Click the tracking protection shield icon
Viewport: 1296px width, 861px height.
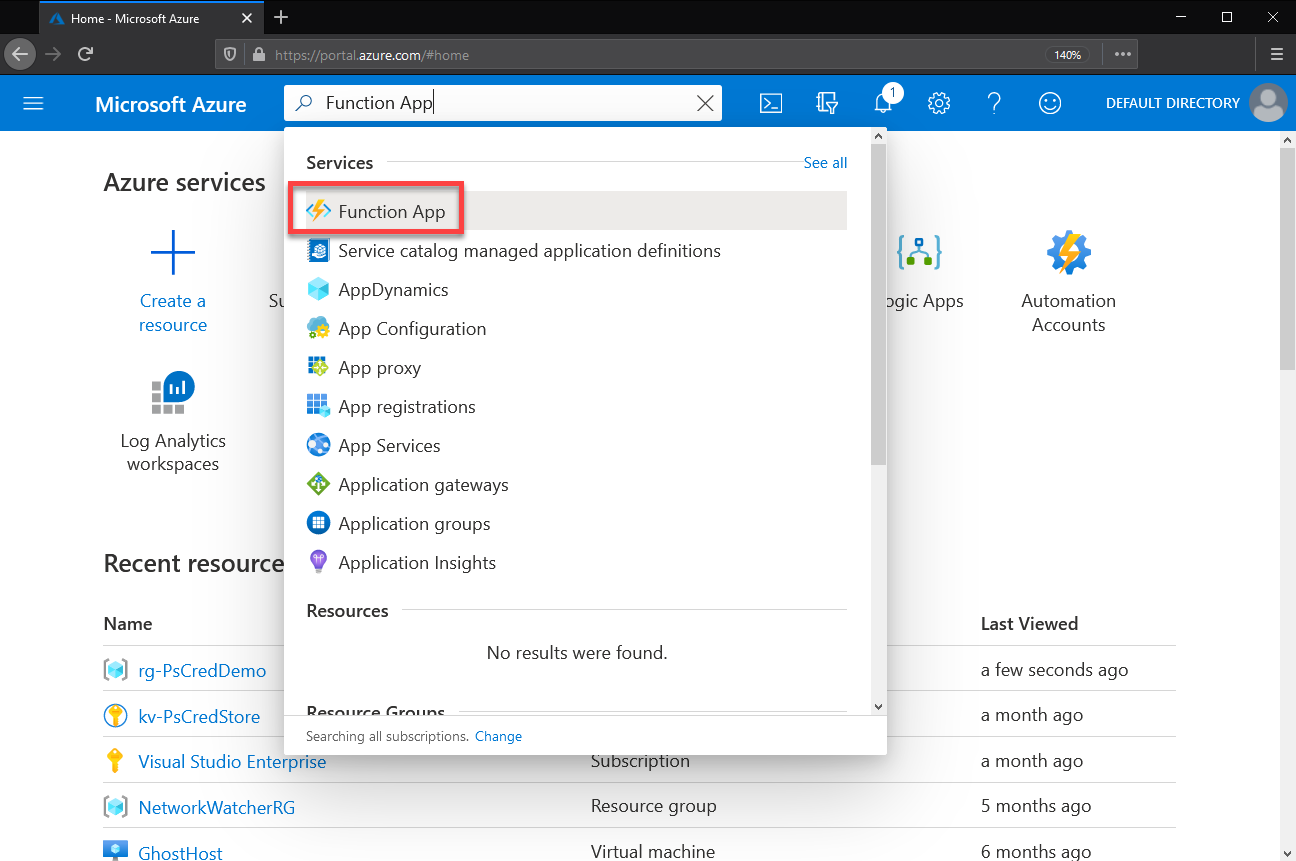tap(231, 55)
